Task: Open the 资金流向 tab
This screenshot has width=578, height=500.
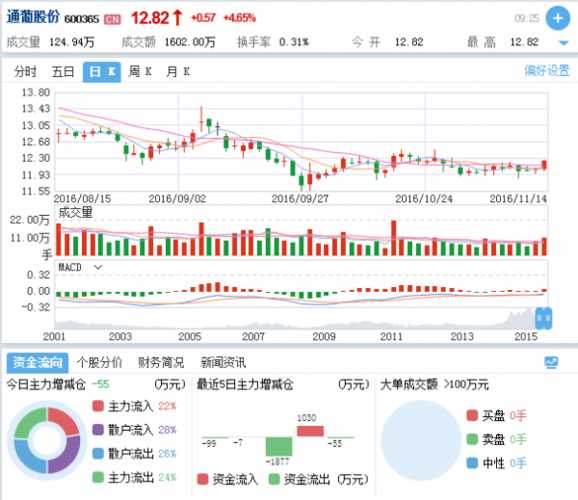Action: click(x=37, y=363)
